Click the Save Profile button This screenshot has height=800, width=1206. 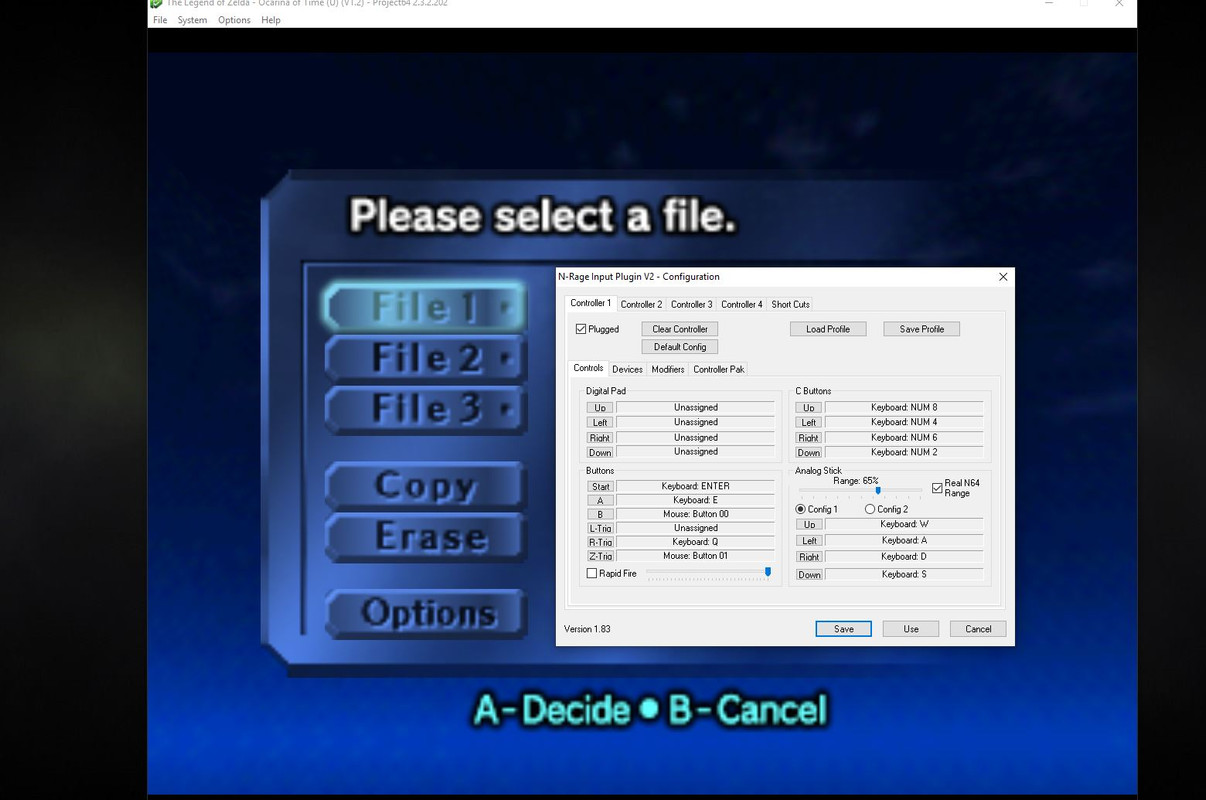(x=922, y=329)
